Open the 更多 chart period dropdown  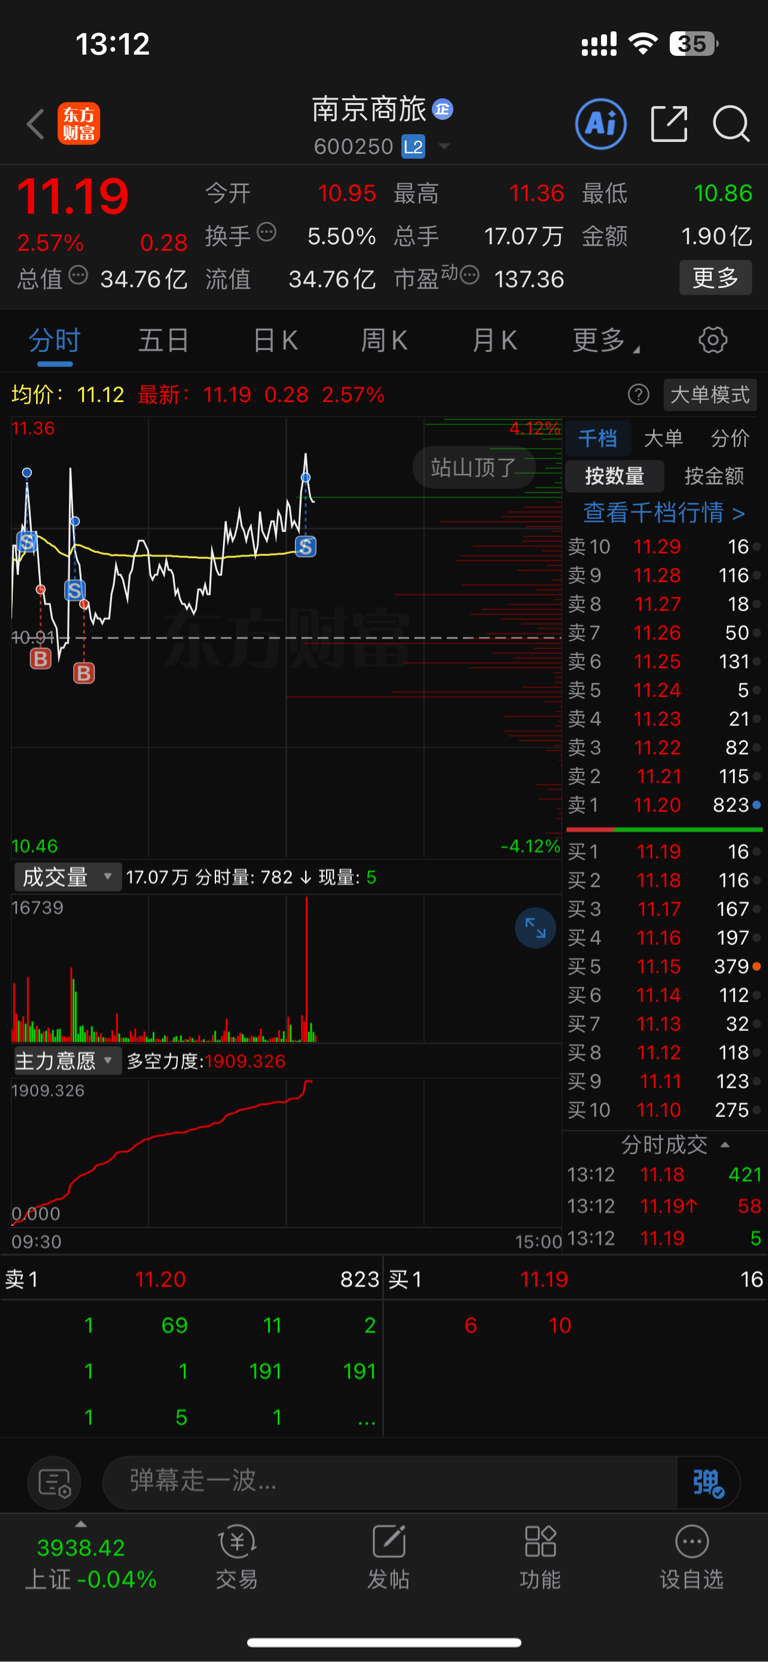pos(606,340)
